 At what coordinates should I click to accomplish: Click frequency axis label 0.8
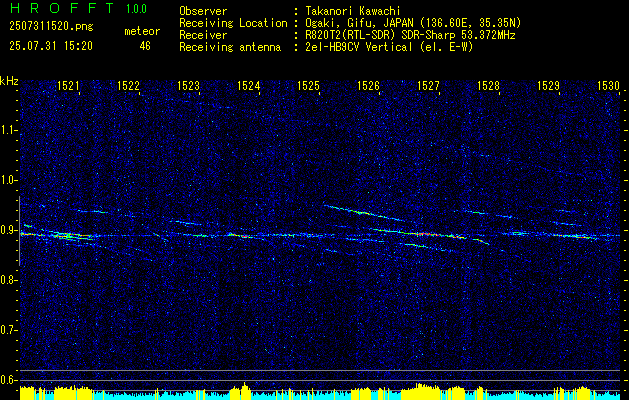pos(8,280)
